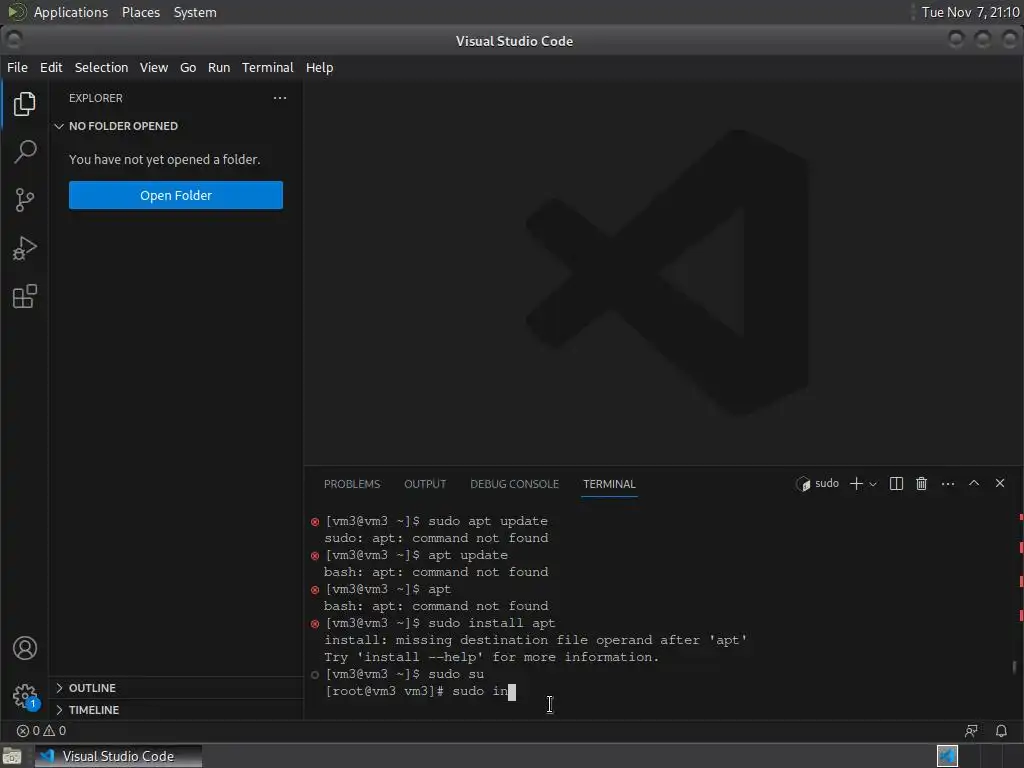Viewport: 1024px width, 768px height.
Task: Open the Go menu
Action: 188,67
